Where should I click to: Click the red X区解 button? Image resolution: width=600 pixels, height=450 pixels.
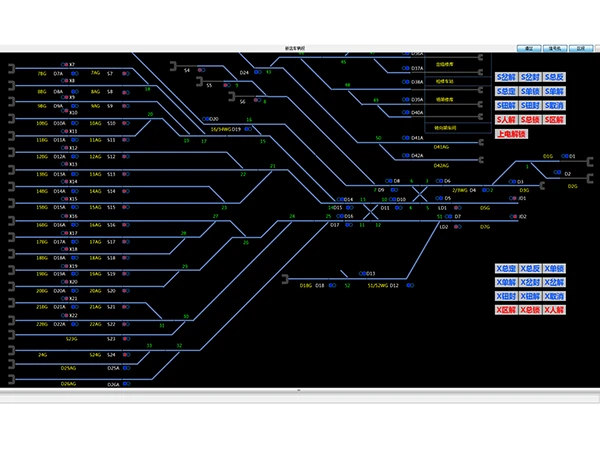coord(507,311)
